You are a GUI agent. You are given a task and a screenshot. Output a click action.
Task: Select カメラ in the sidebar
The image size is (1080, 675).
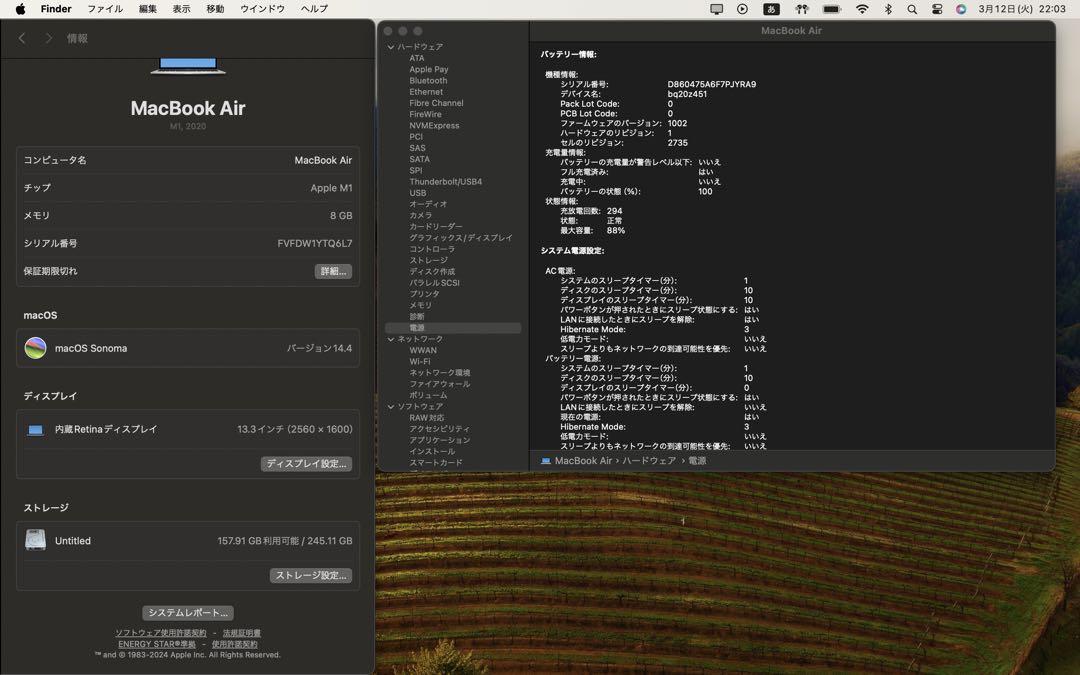[x=420, y=216]
